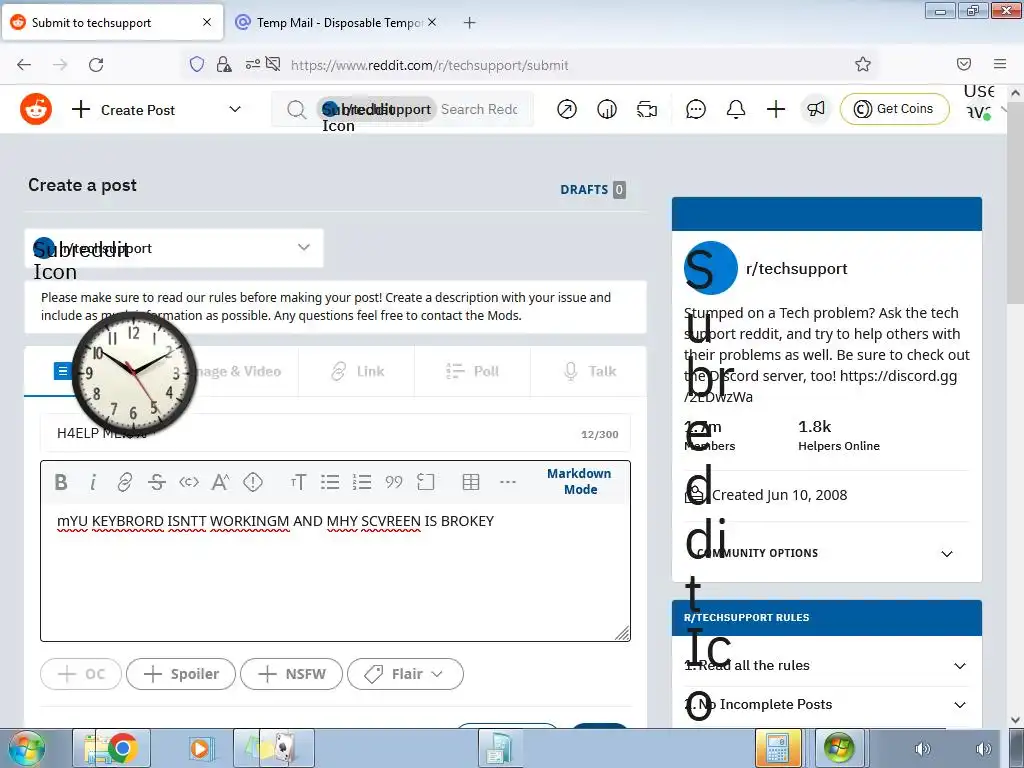
Task: Open a new browser tab
Action: click(x=470, y=22)
